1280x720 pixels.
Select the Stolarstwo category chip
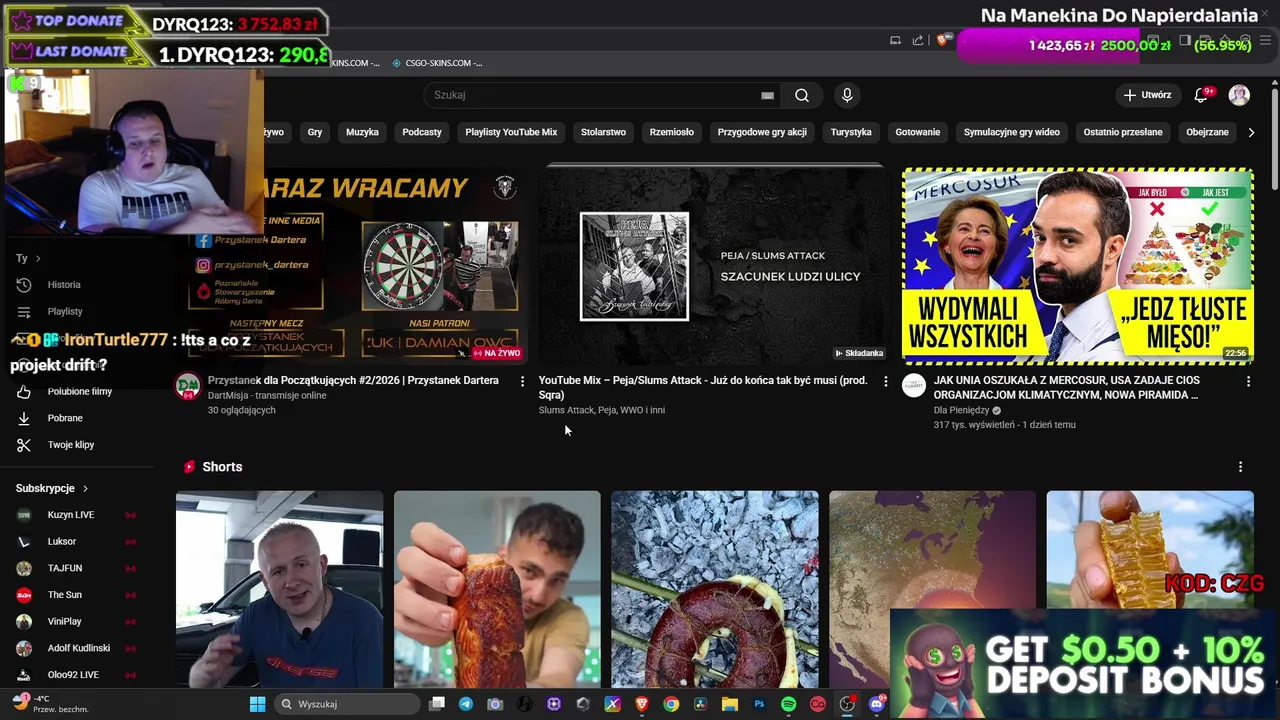click(x=603, y=132)
